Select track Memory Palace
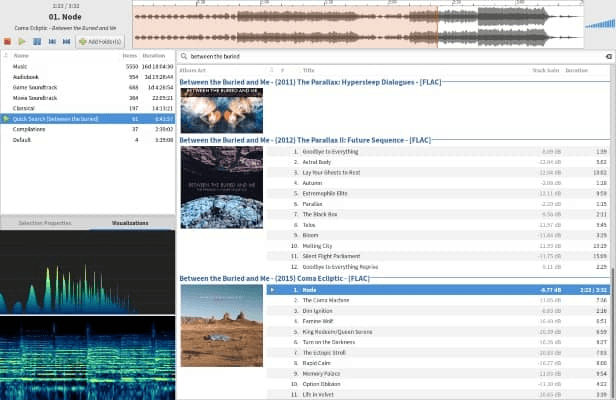The image size is (616, 400). click(438, 374)
